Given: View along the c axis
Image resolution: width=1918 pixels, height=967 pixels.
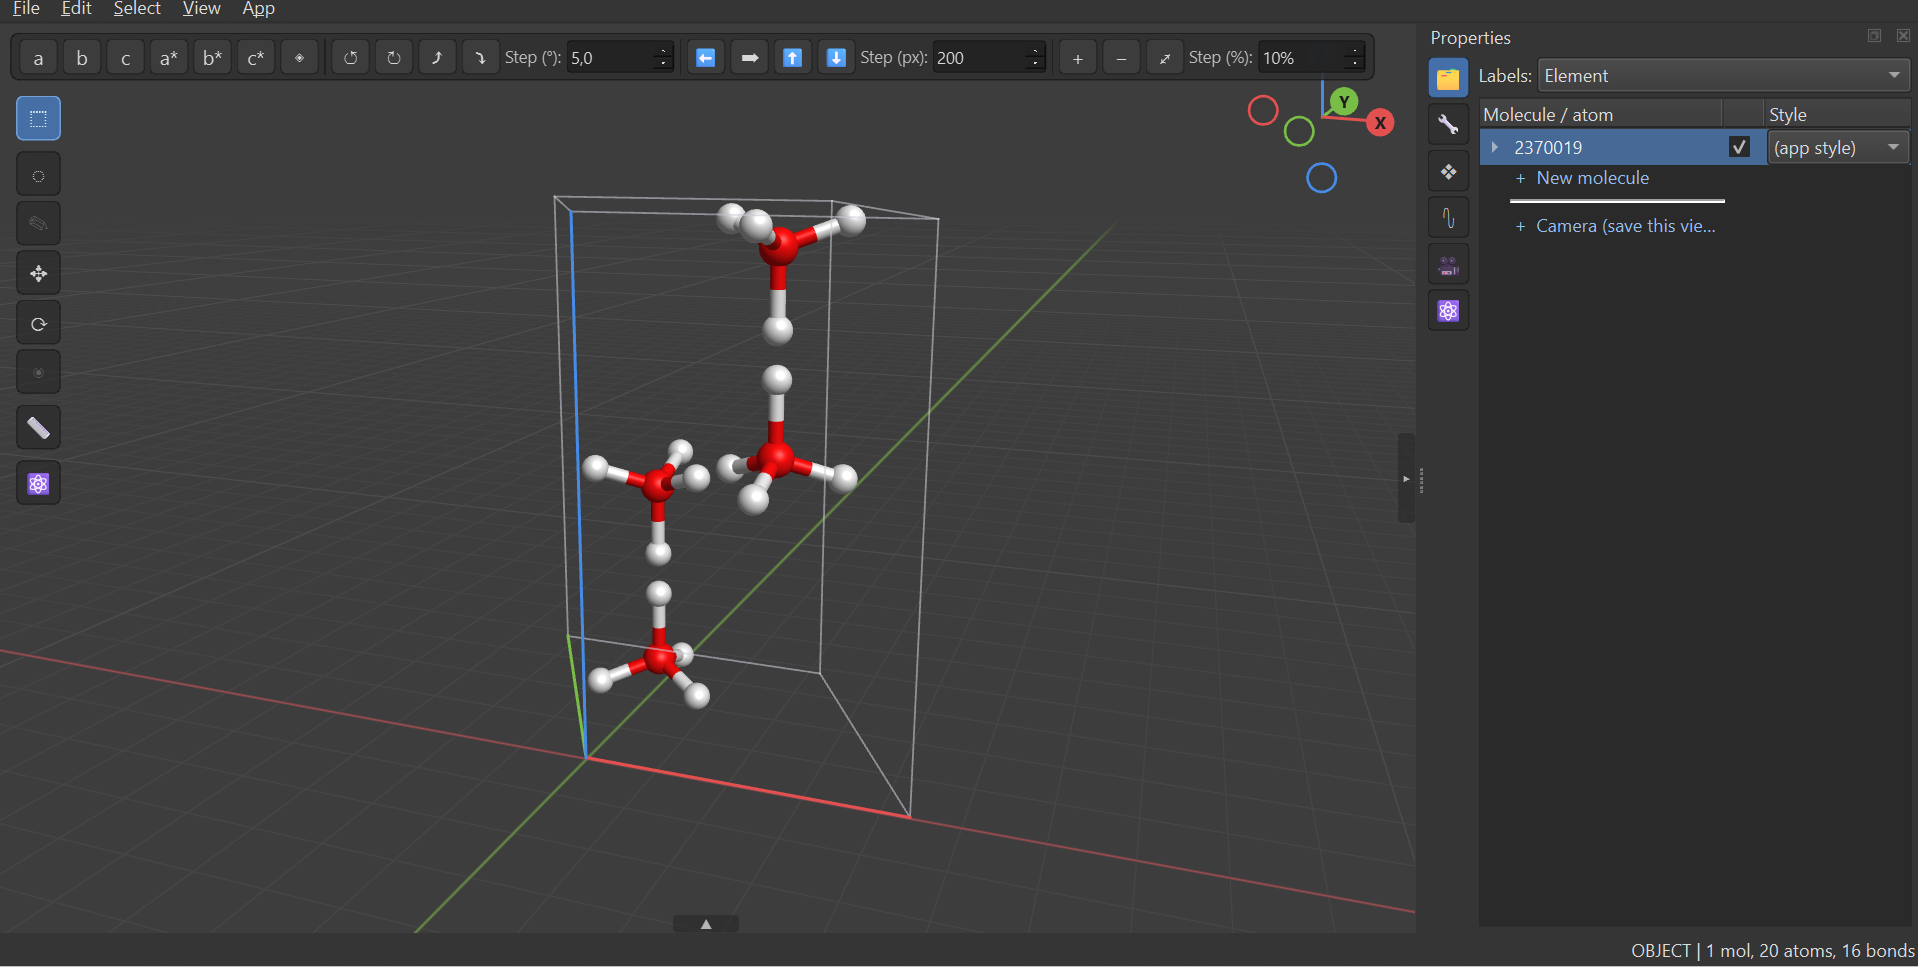Looking at the screenshot, I should click(x=125, y=58).
